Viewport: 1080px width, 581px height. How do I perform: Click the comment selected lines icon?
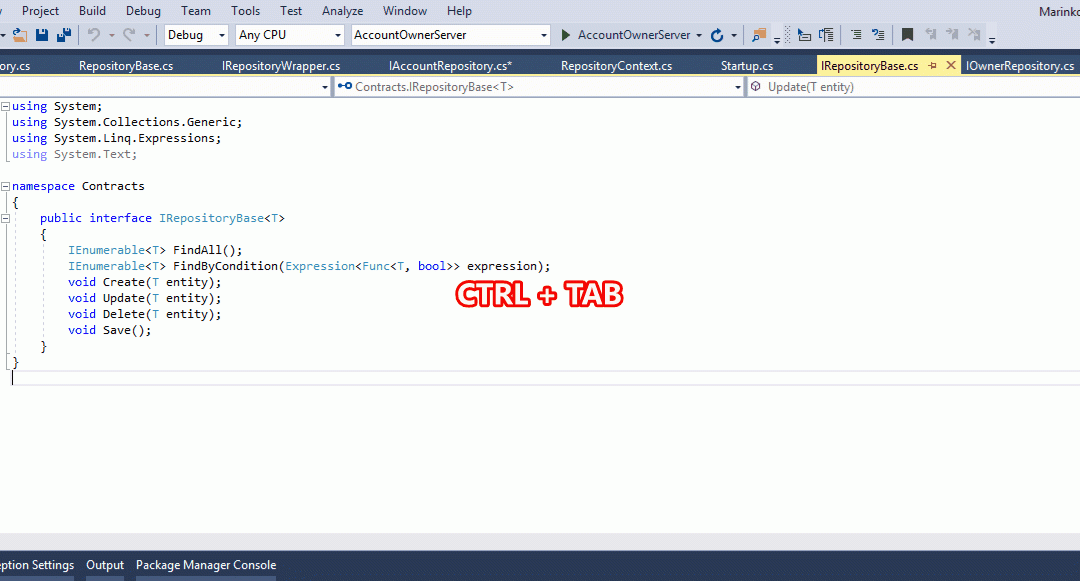[856, 35]
